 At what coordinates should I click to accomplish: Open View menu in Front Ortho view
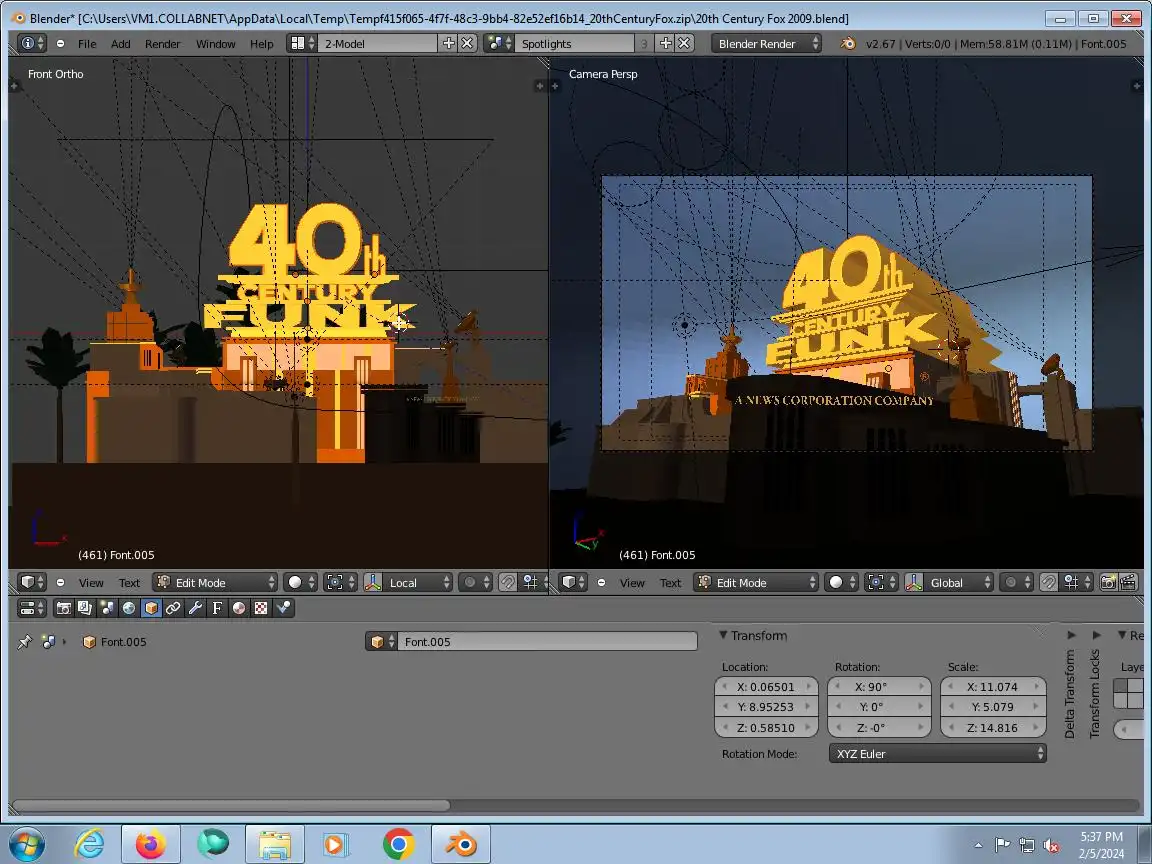91,583
